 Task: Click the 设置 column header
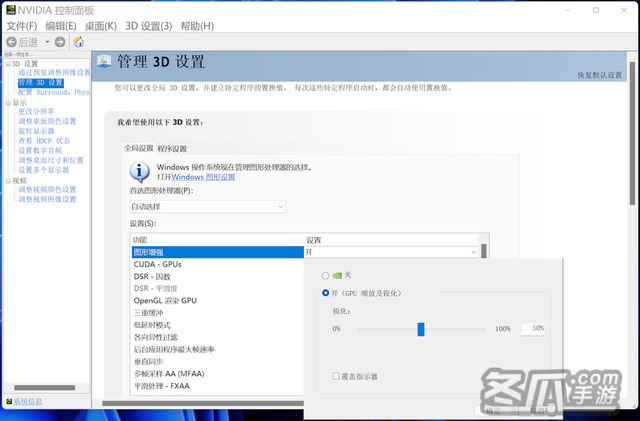(x=391, y=240)
